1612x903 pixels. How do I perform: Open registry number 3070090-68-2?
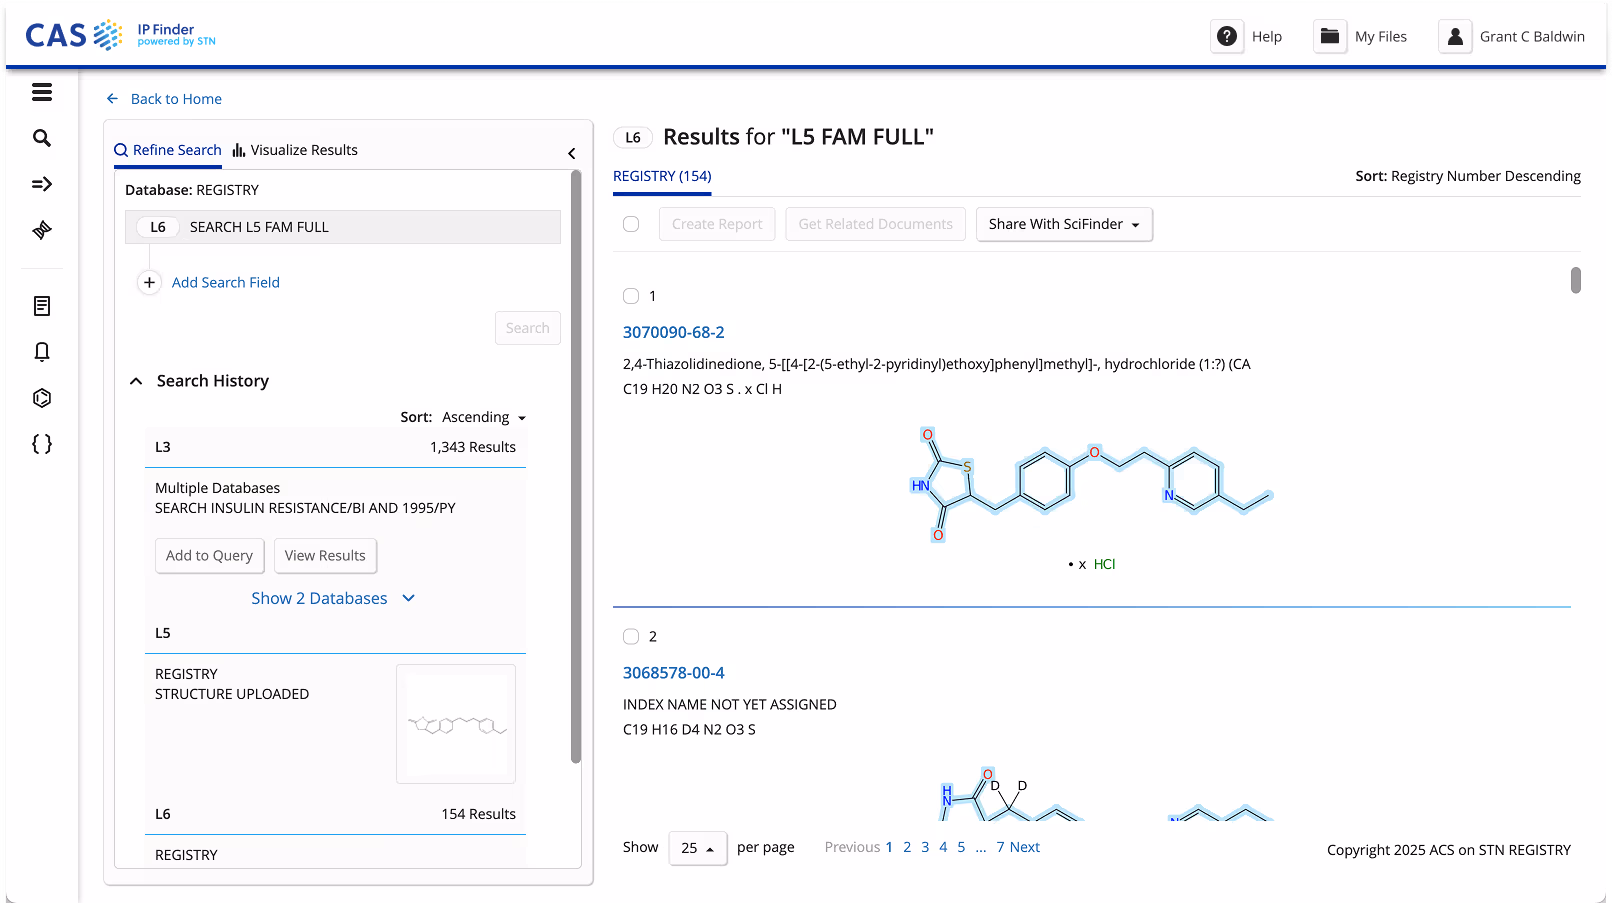[674, 332]
